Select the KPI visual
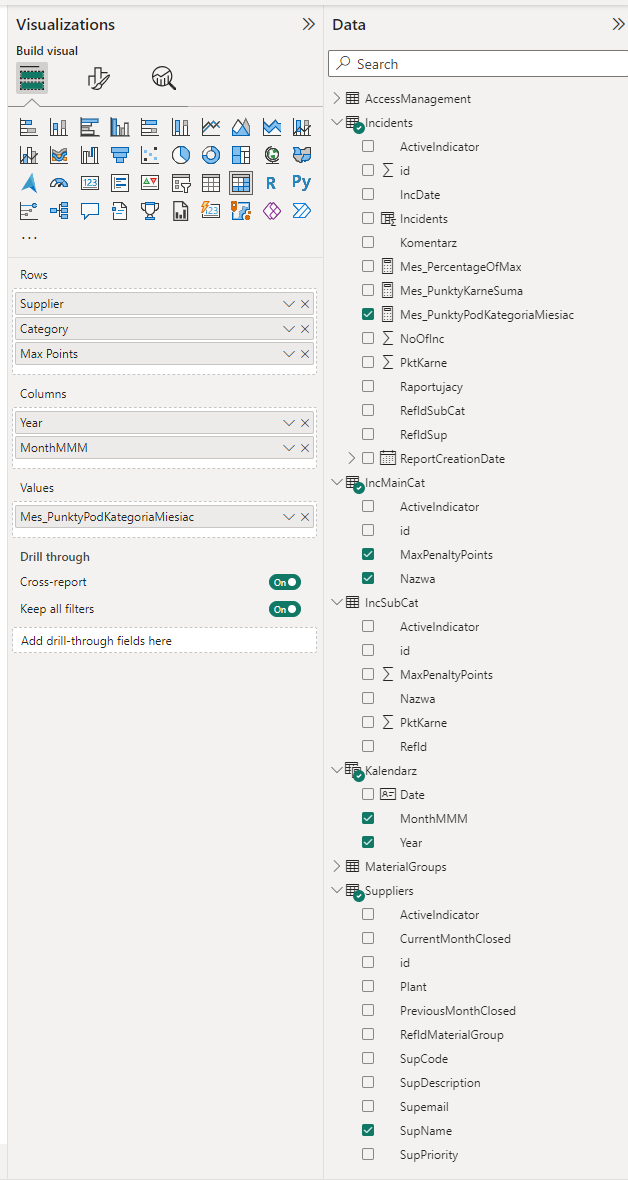 point(150,183)
